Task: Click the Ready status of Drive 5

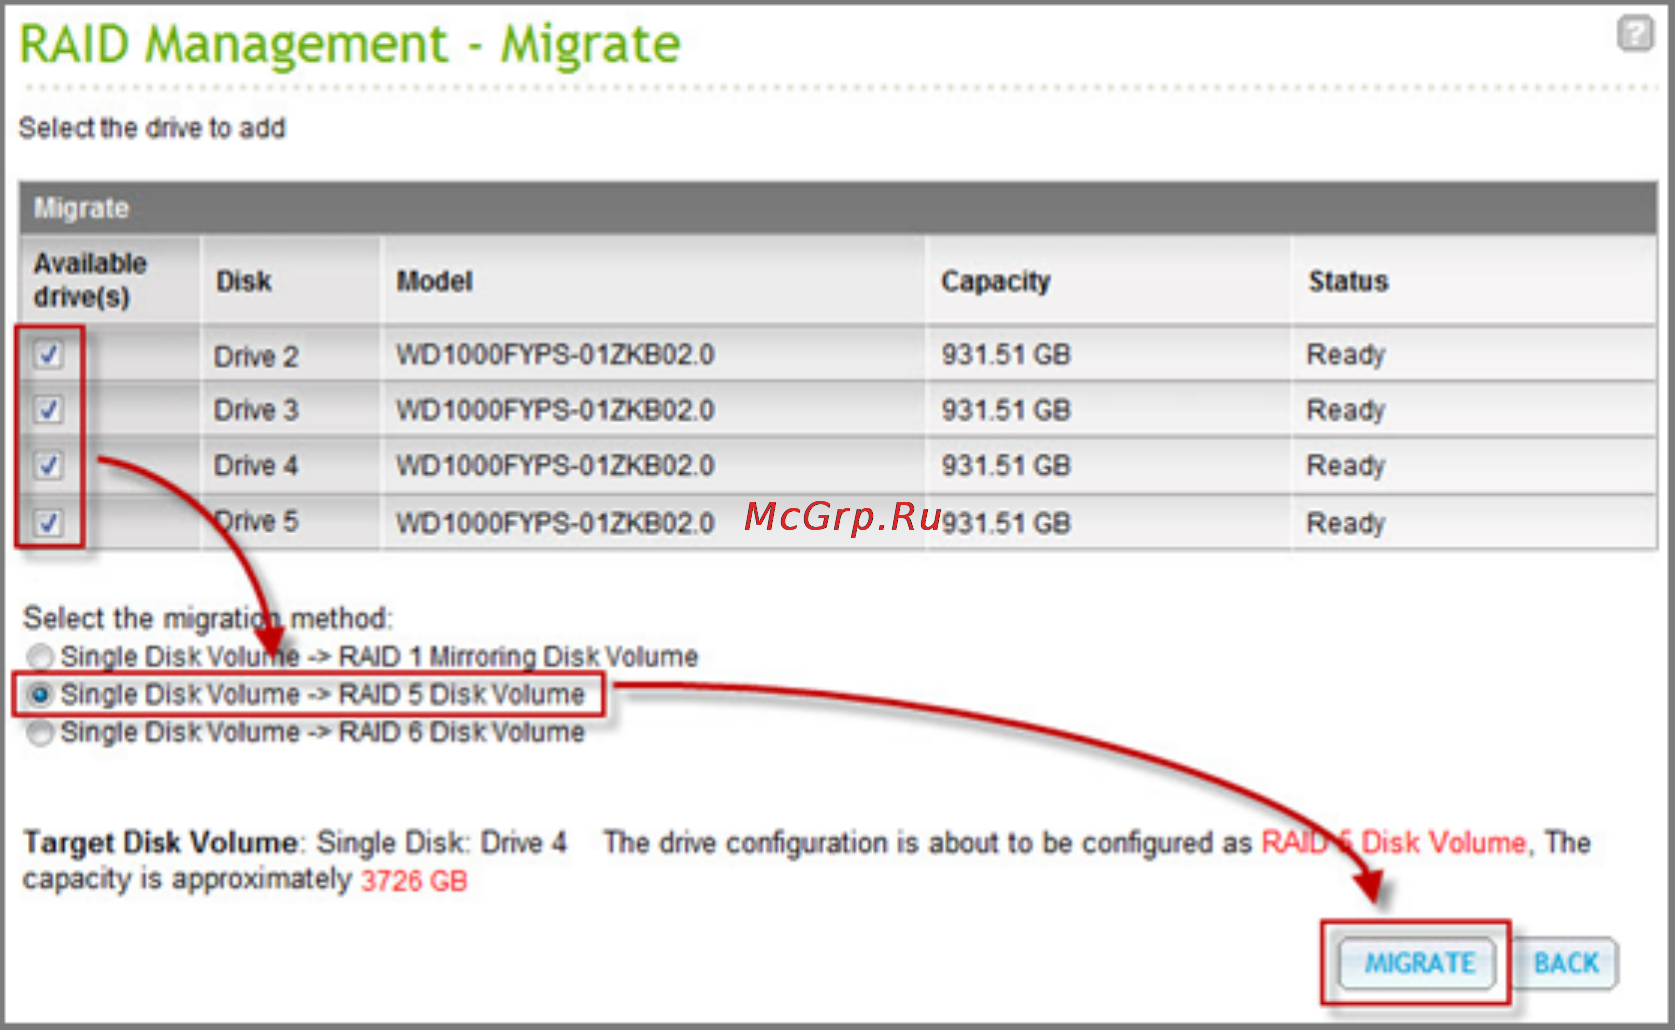Action: click(1346, 524)
